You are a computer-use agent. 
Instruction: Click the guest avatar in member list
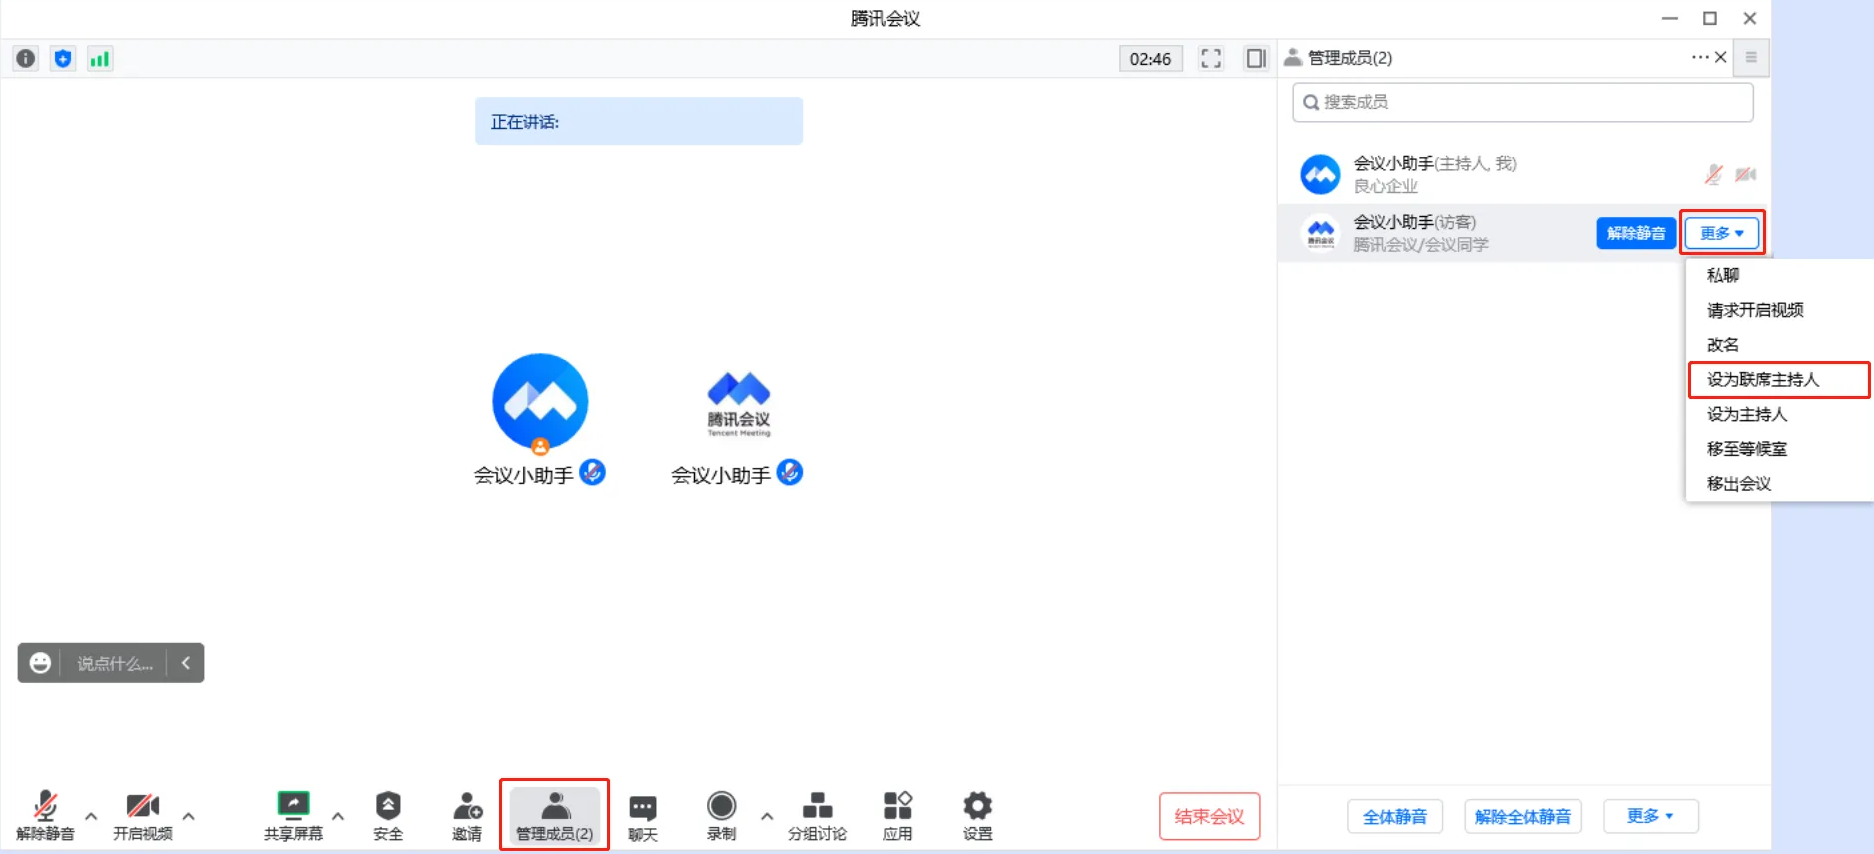(x=1321, y=233)
